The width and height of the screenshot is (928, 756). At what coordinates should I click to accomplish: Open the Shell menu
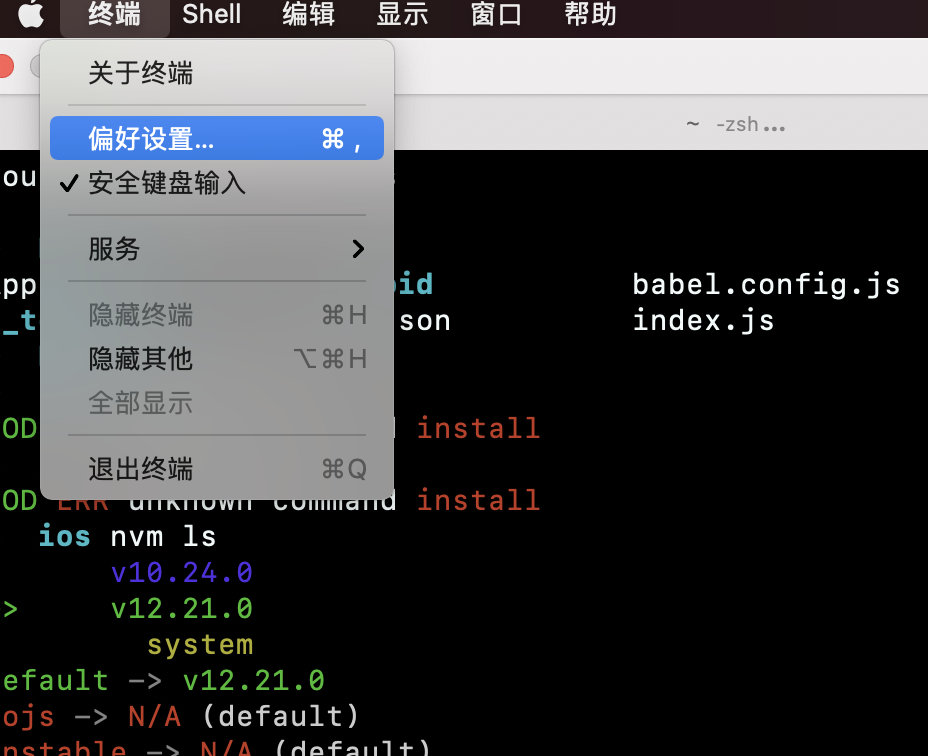click(x=211, y=14)
